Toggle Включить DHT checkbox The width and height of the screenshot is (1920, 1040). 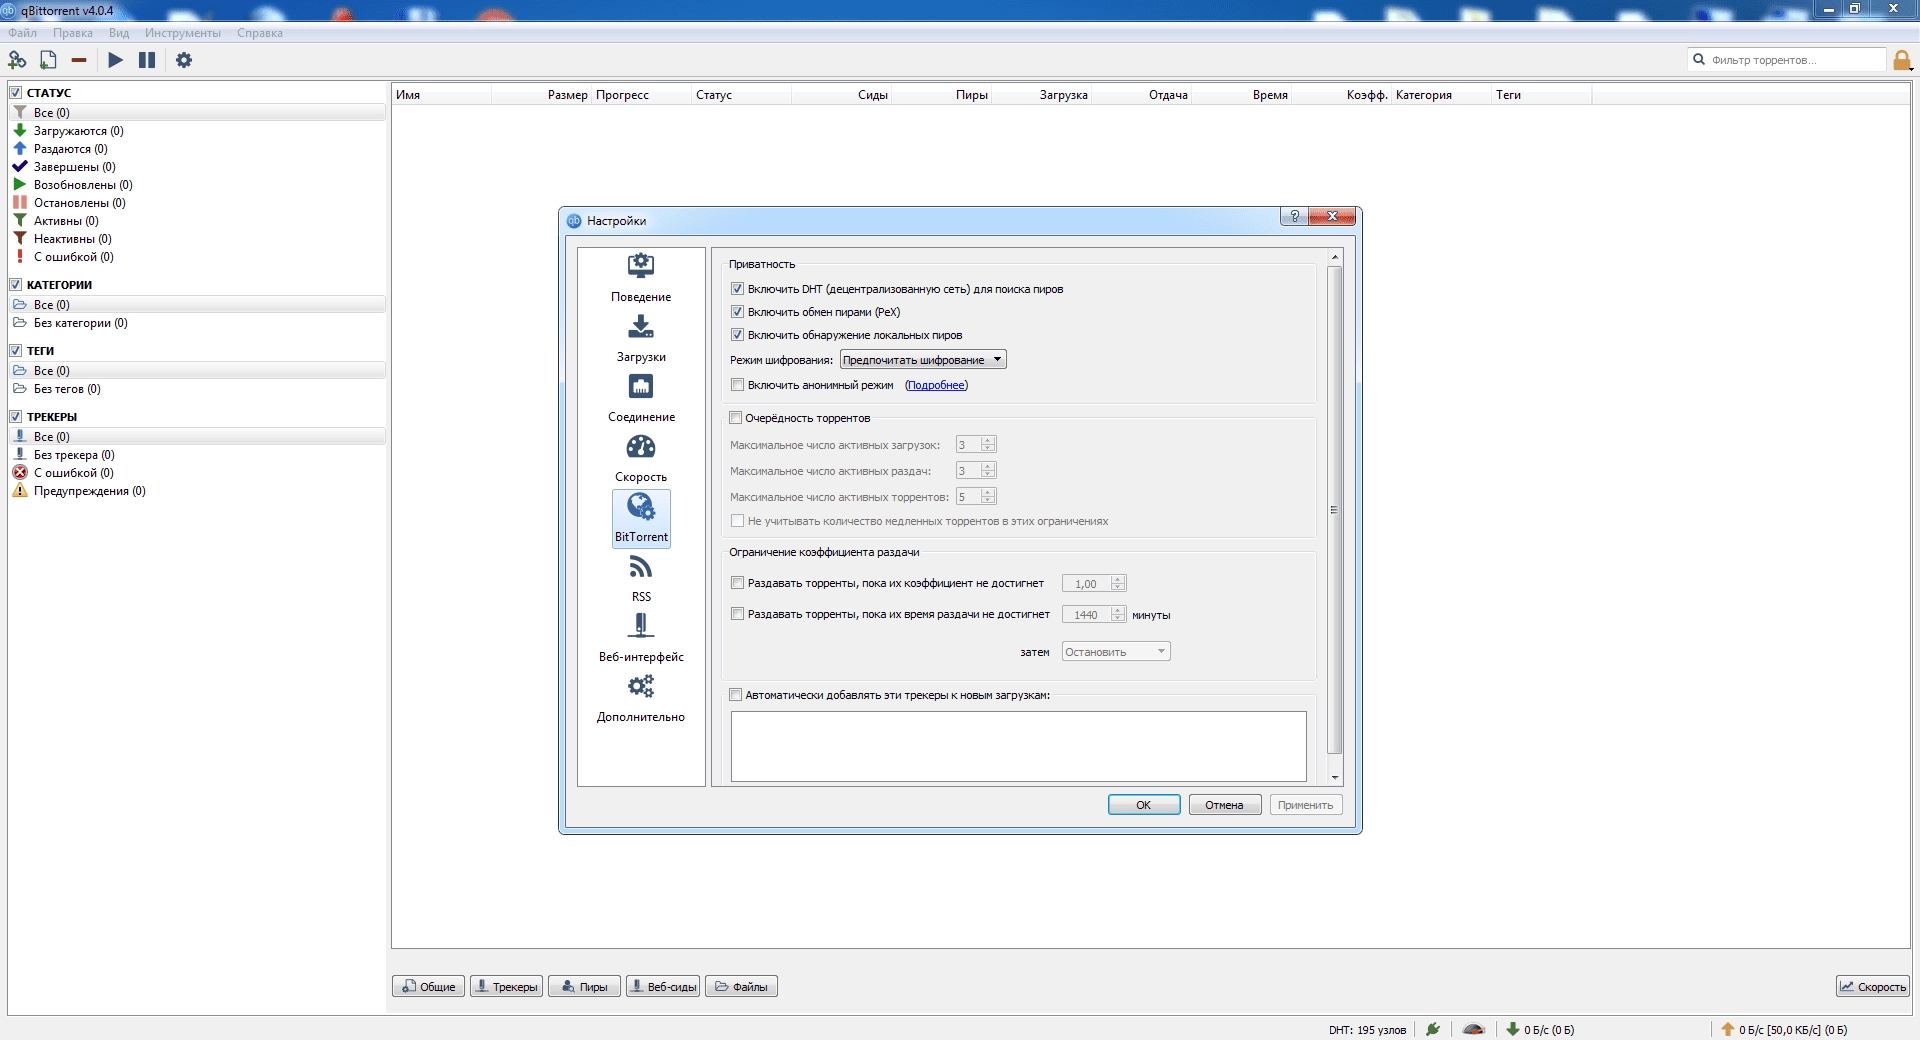tap(737, 289)
